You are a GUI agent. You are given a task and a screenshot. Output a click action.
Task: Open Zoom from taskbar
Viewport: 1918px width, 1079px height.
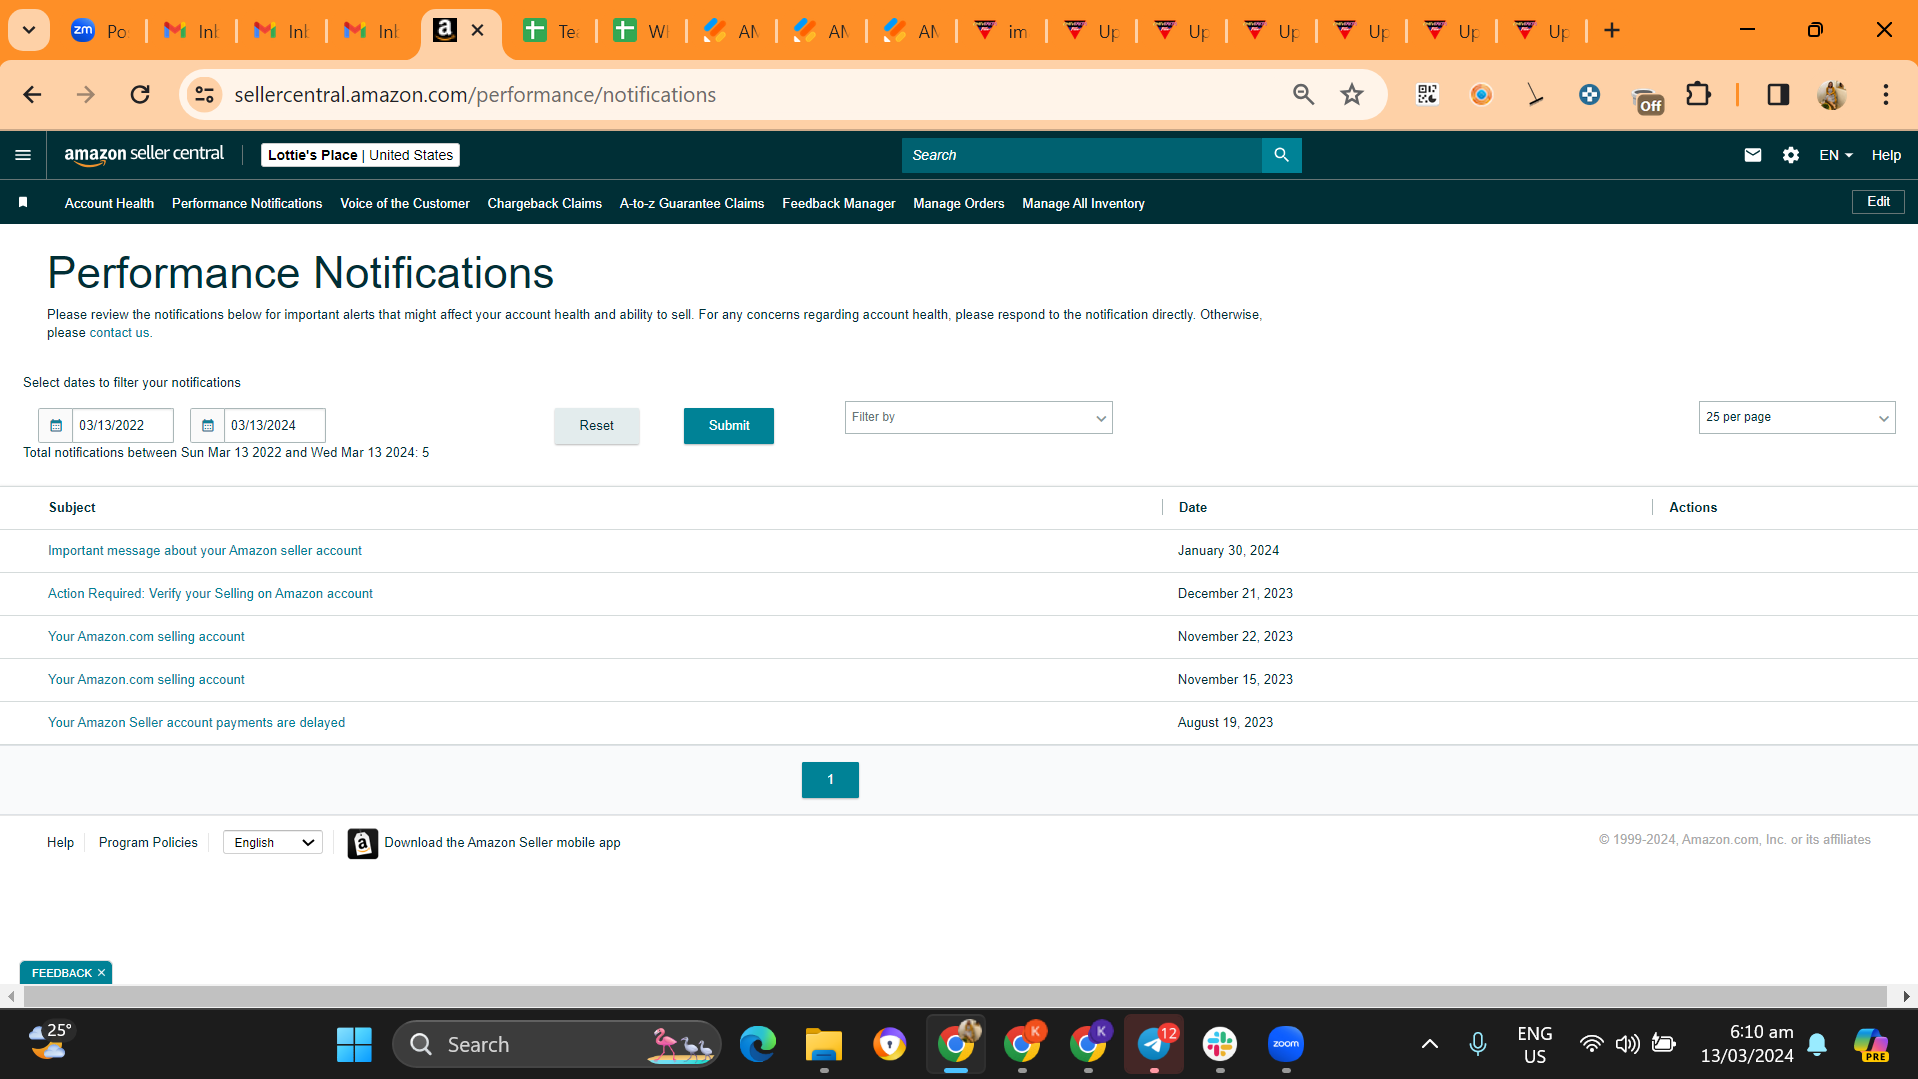pyautogui.click(x=1286, y=1045)
